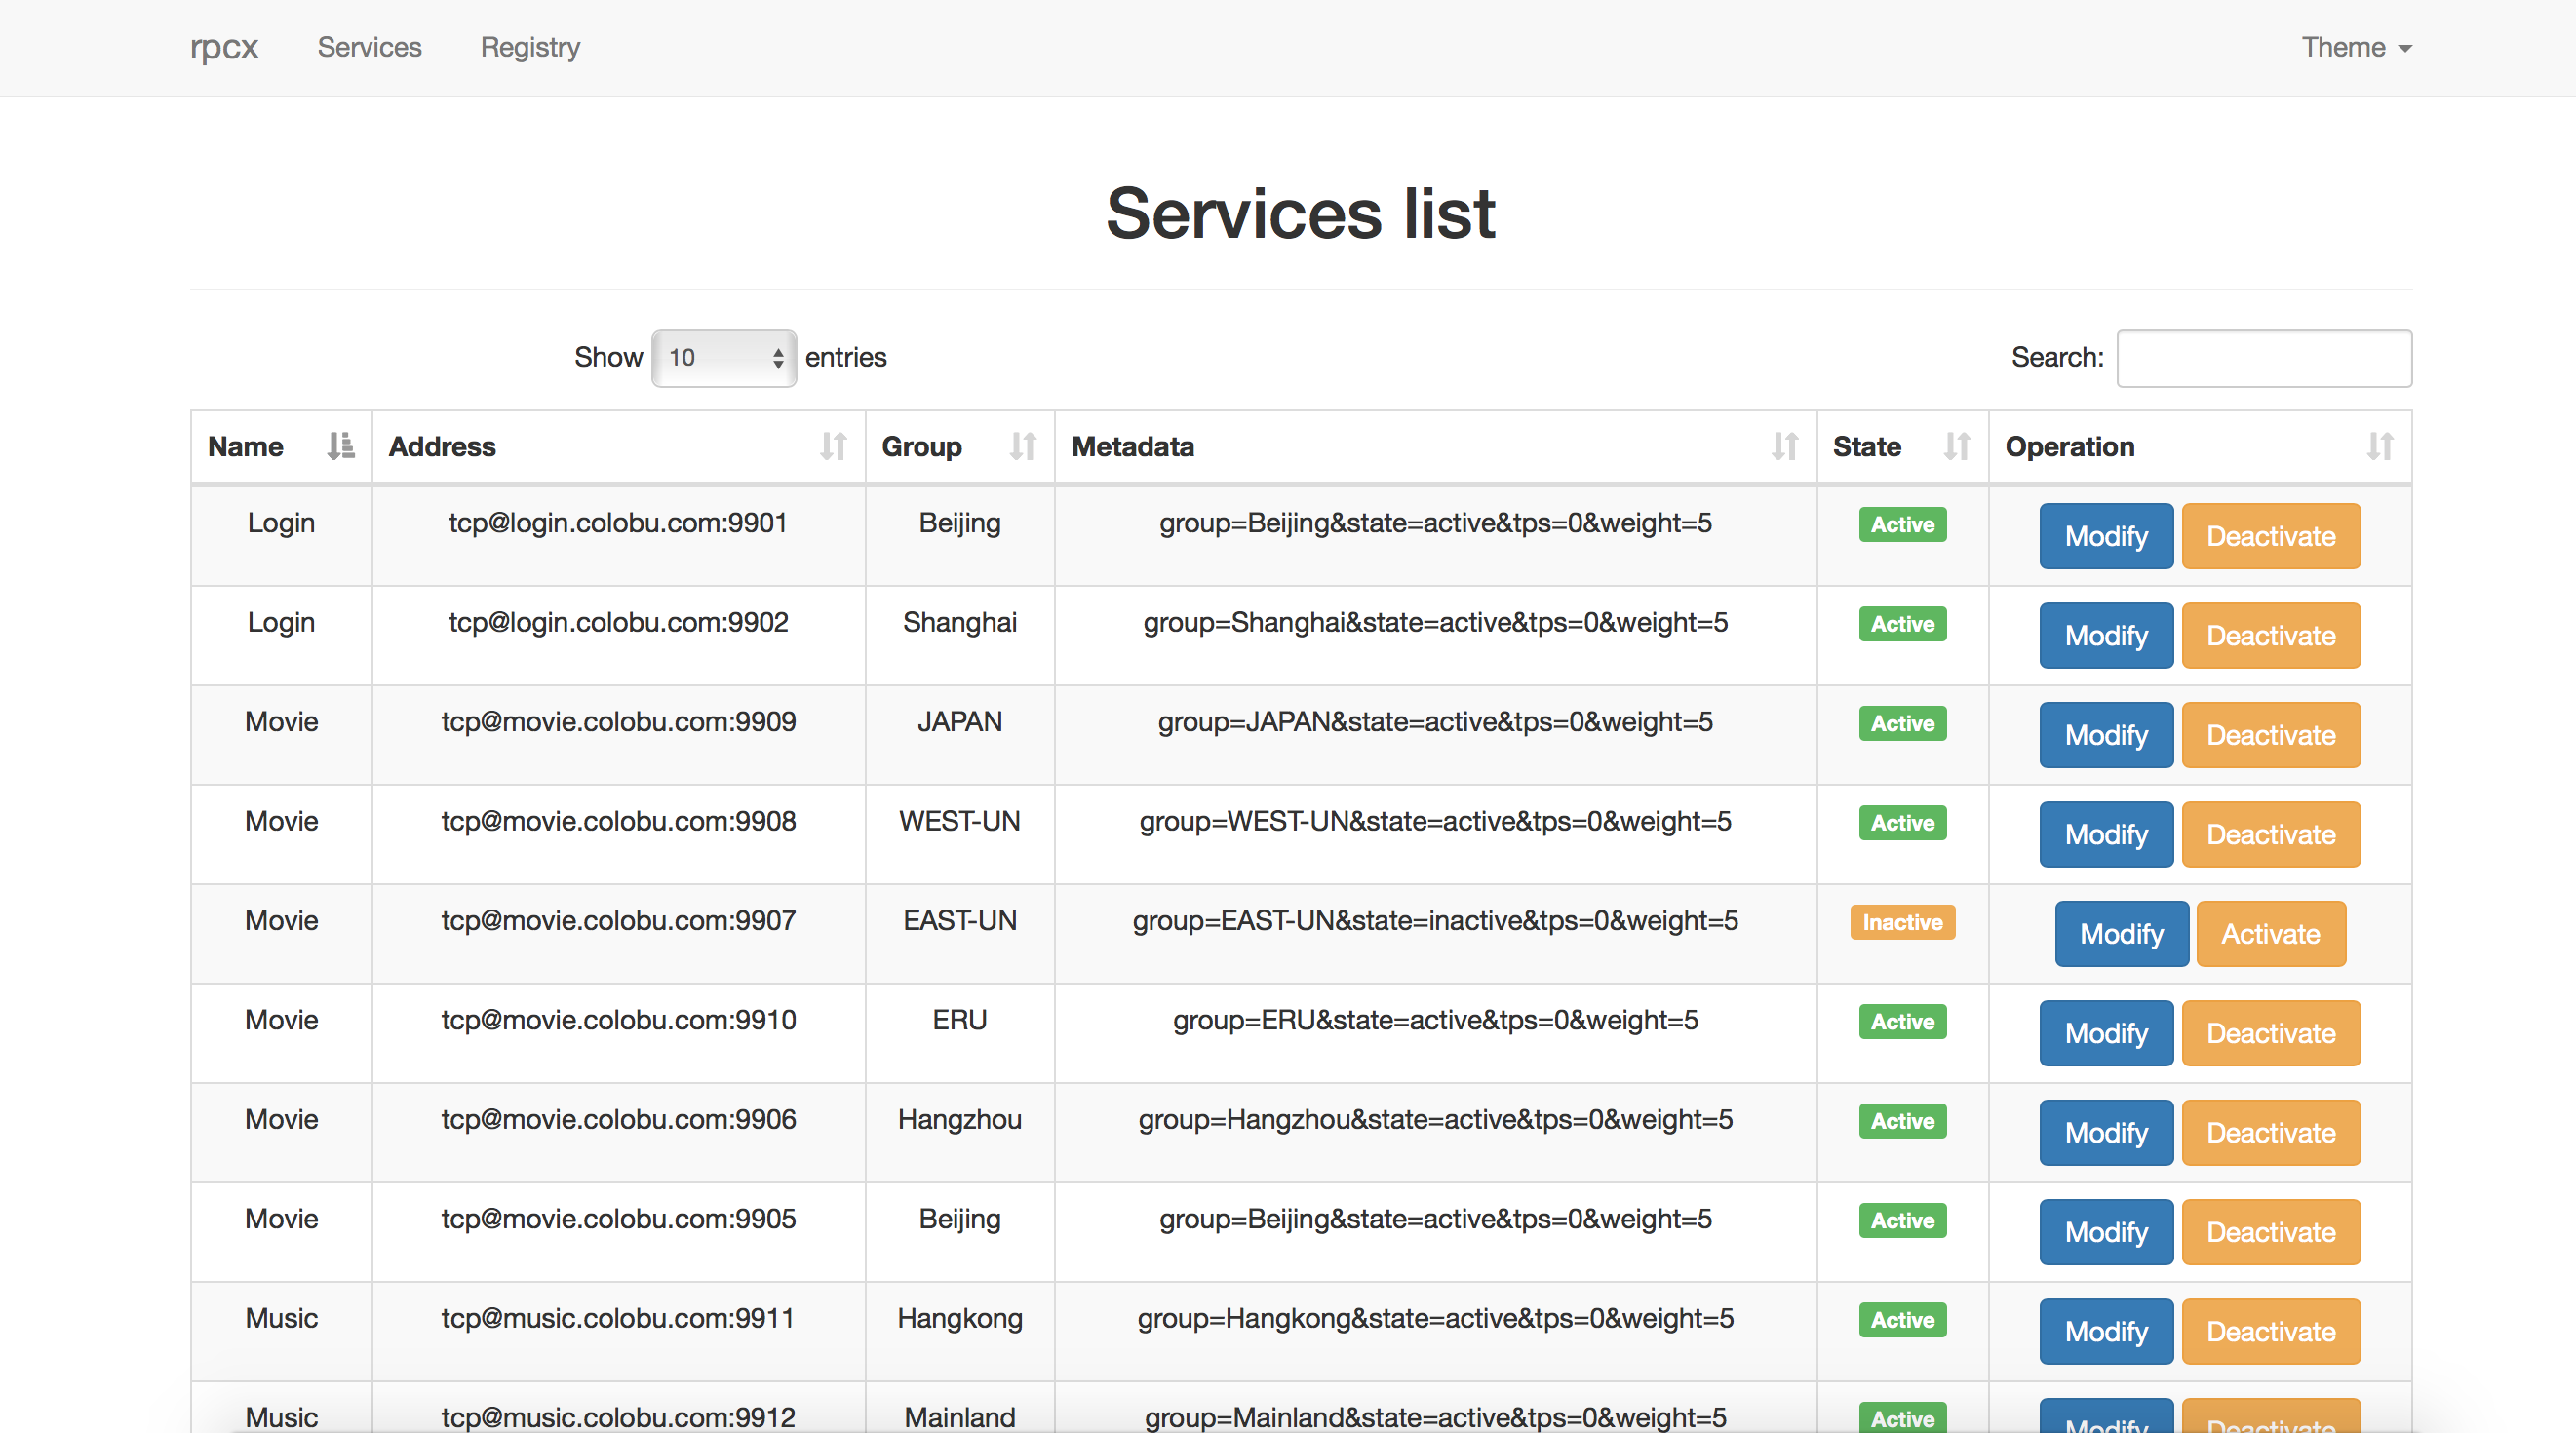
Task: Go to the Services nav item
Action: pyautogui.click(x=369, y=47)
